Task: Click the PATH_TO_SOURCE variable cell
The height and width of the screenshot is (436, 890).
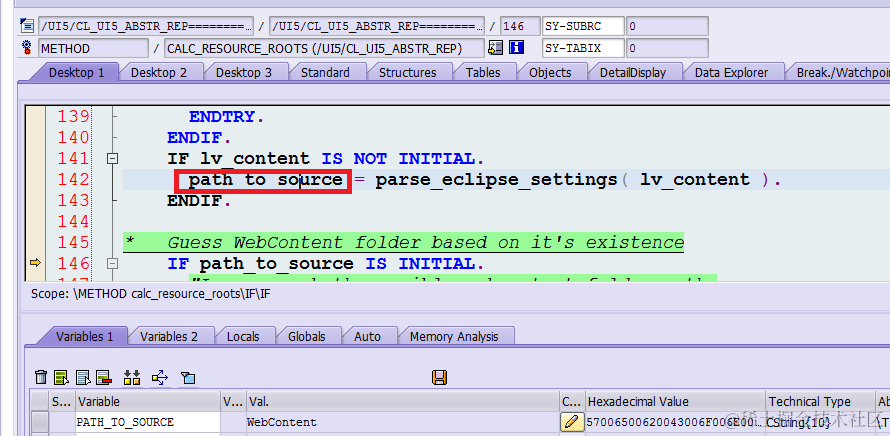Action: click(x=148, y=422)
